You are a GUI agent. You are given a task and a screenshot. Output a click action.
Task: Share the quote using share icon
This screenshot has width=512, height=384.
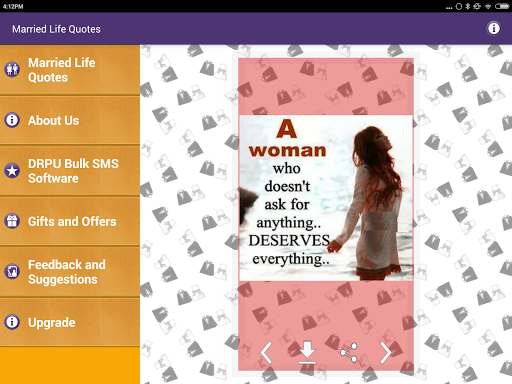(349, 352)
